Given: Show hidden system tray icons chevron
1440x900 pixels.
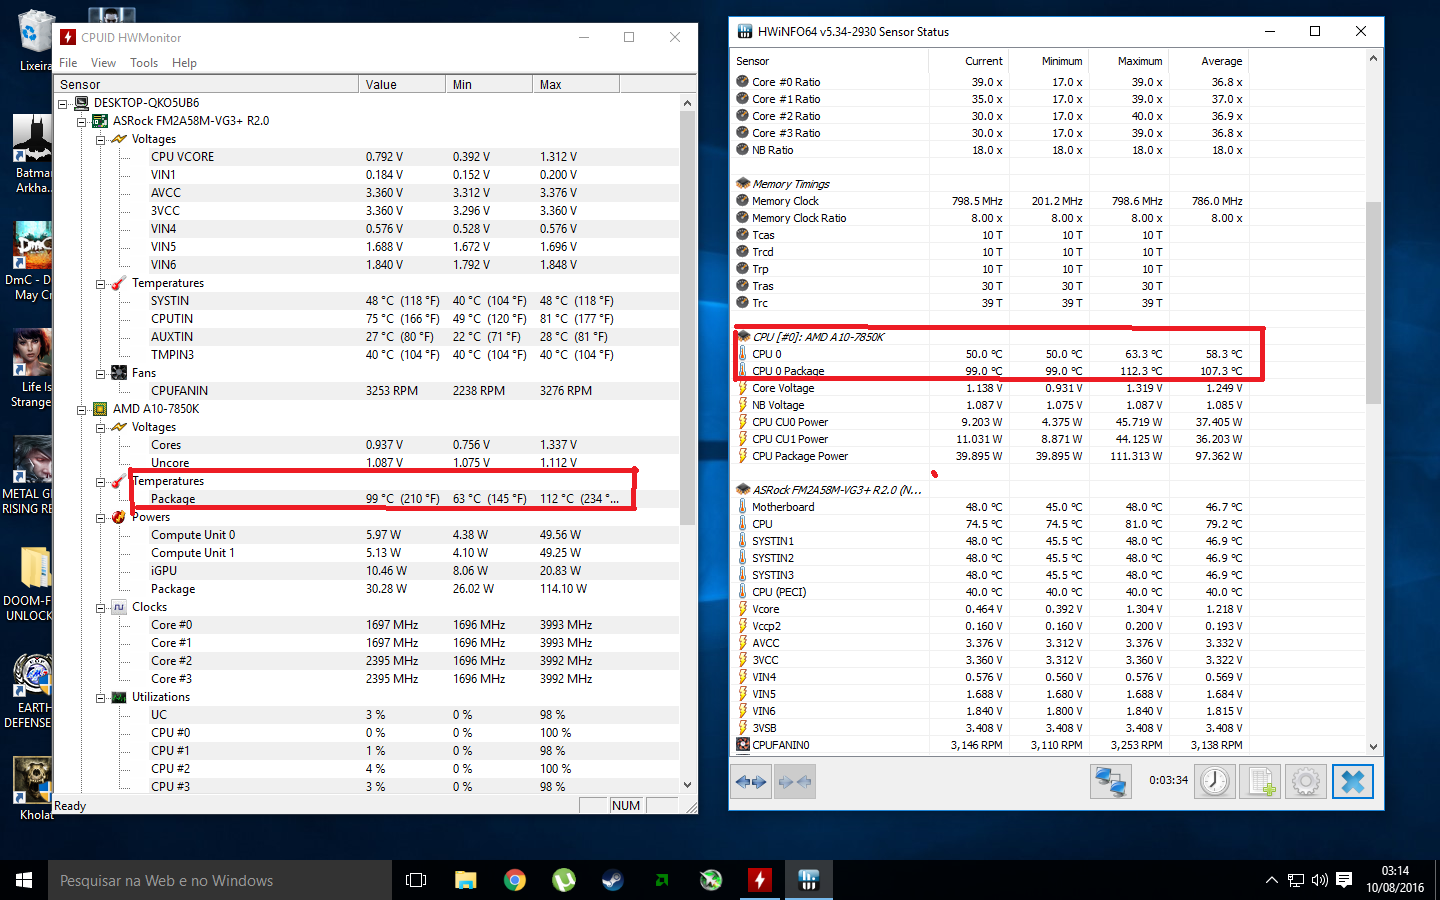Looking at the screenshot, I should click(1271, 880).
